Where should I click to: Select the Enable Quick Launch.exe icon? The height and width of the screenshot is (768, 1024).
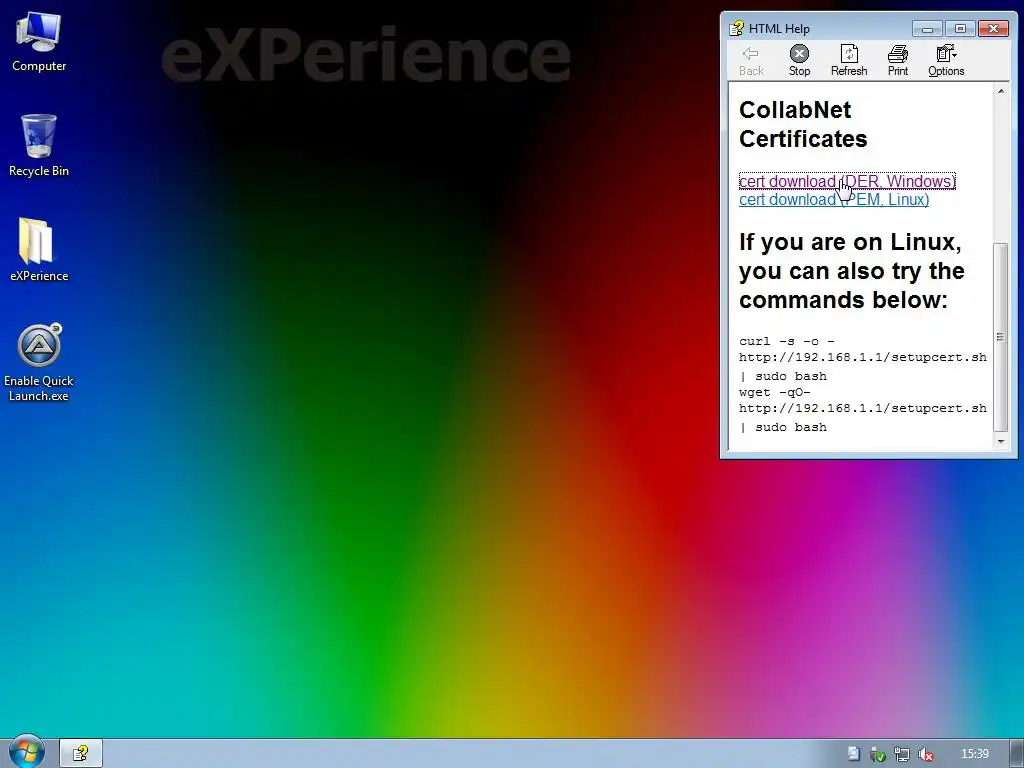point(39,362)
